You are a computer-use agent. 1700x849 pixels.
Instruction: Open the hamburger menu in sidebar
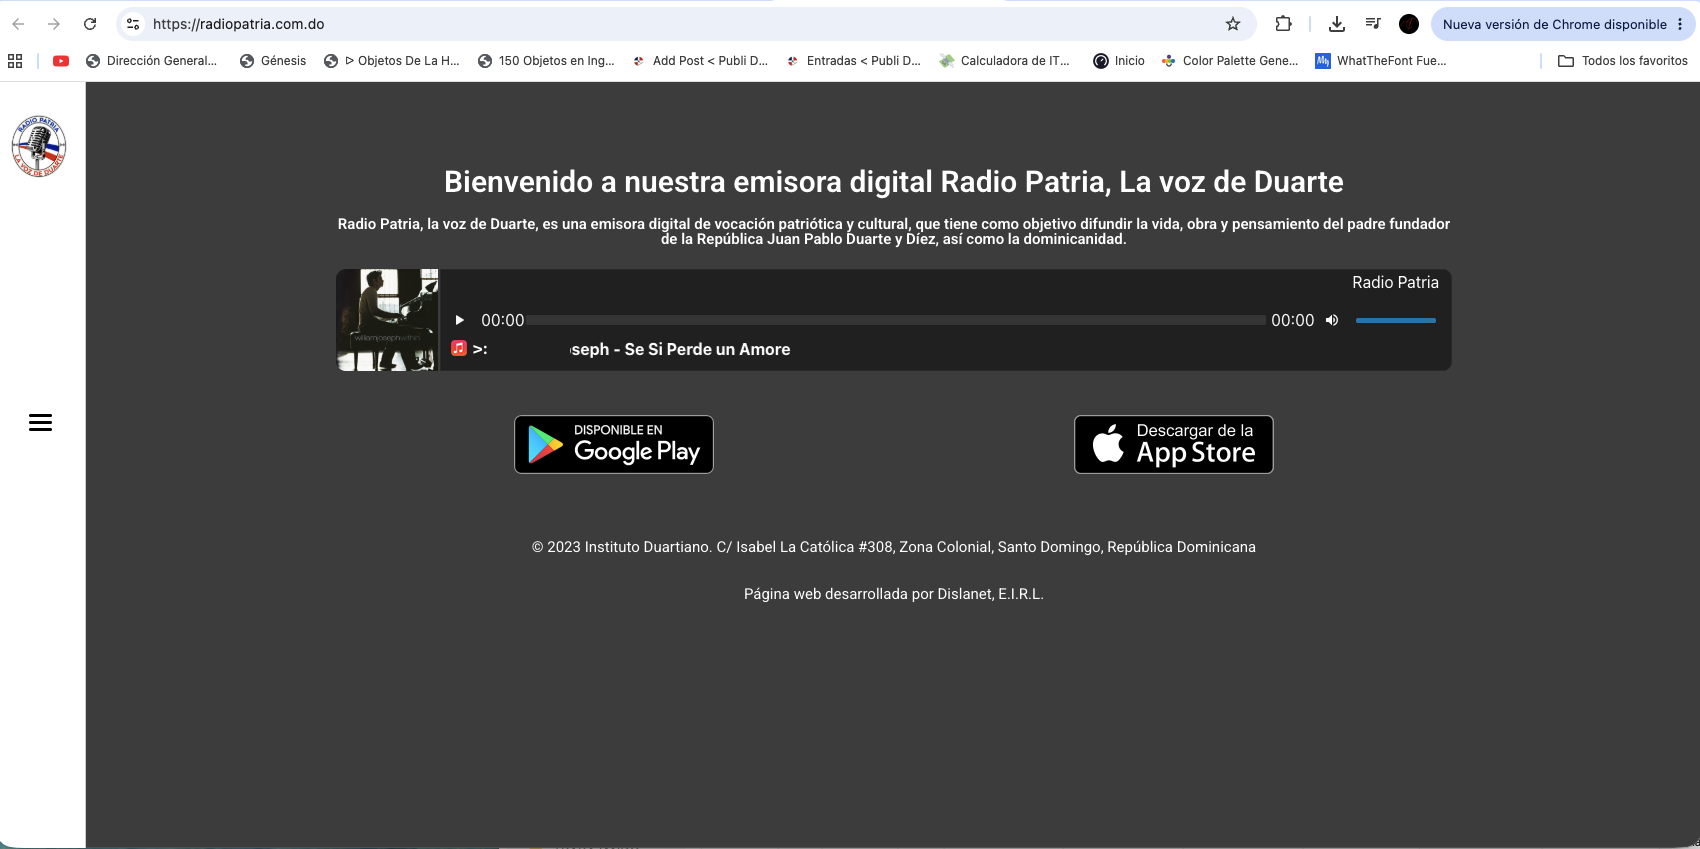click(40, 423)
